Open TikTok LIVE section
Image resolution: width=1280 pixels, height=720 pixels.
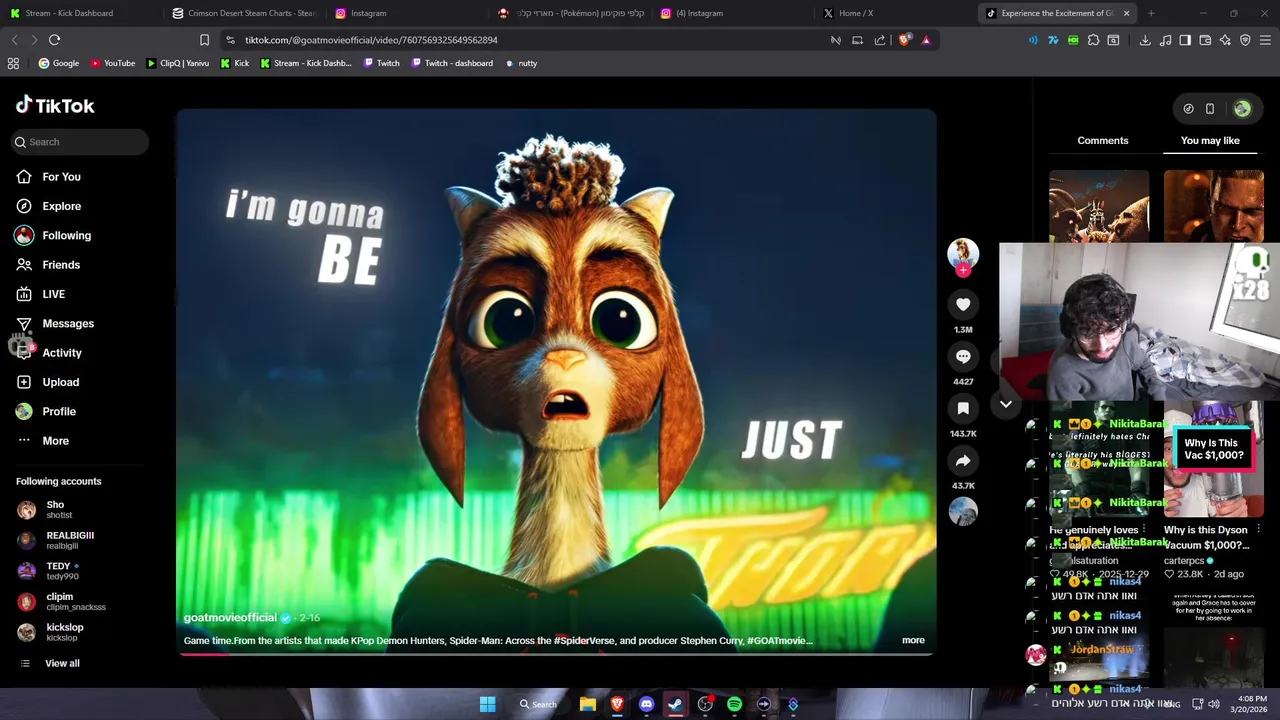click(53, 294)
